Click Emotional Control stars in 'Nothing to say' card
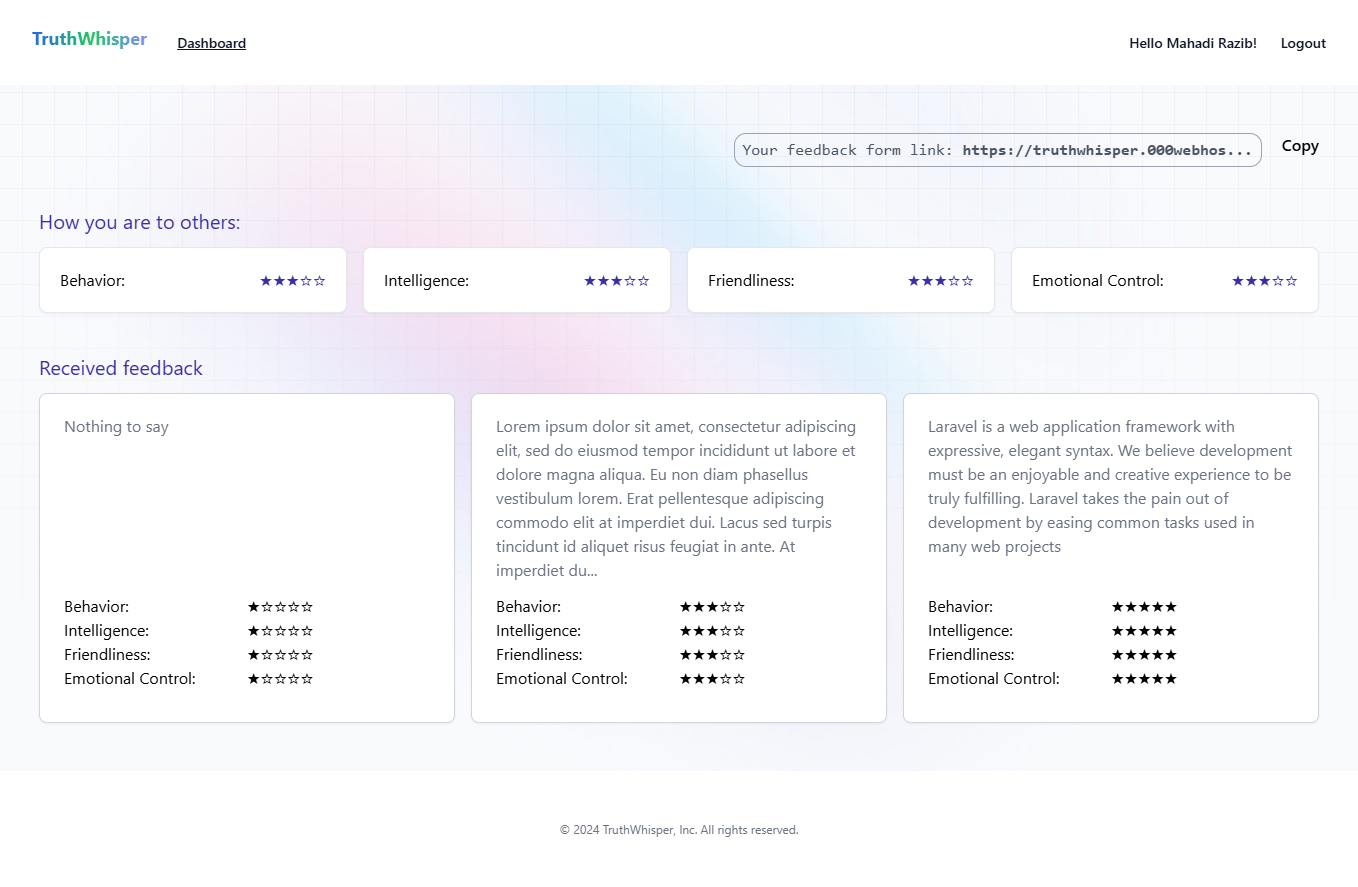1358x887 pixels. [280, 679]
